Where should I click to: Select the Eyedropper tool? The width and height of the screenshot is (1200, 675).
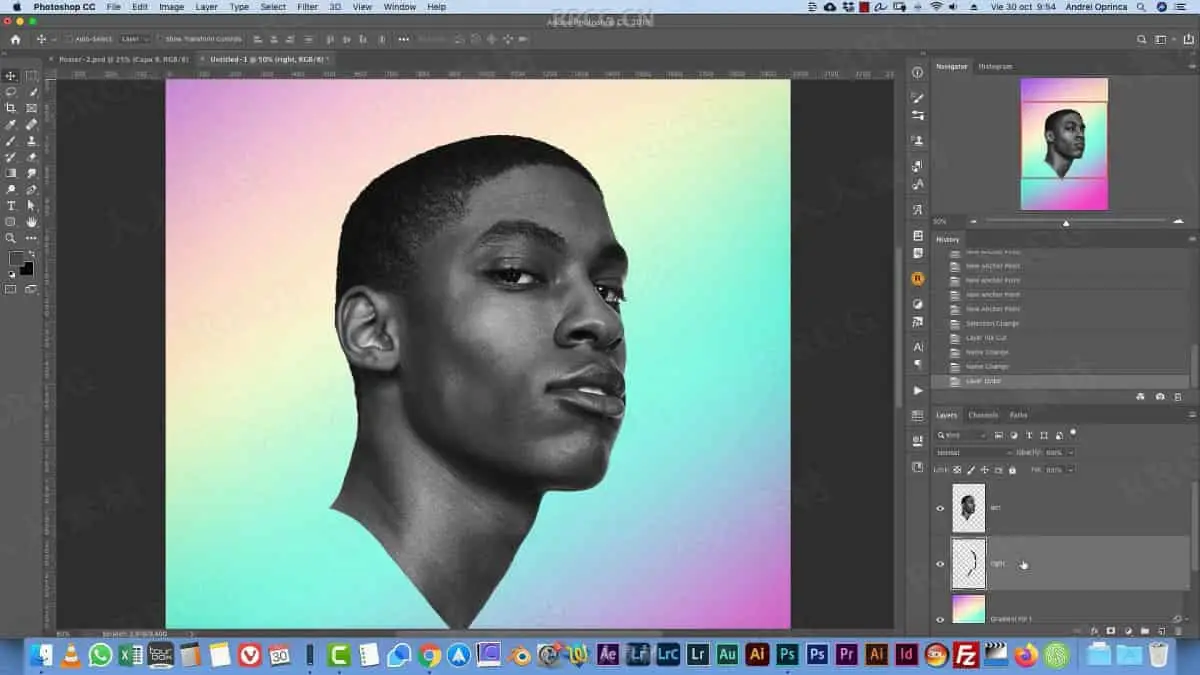point(11,125)
